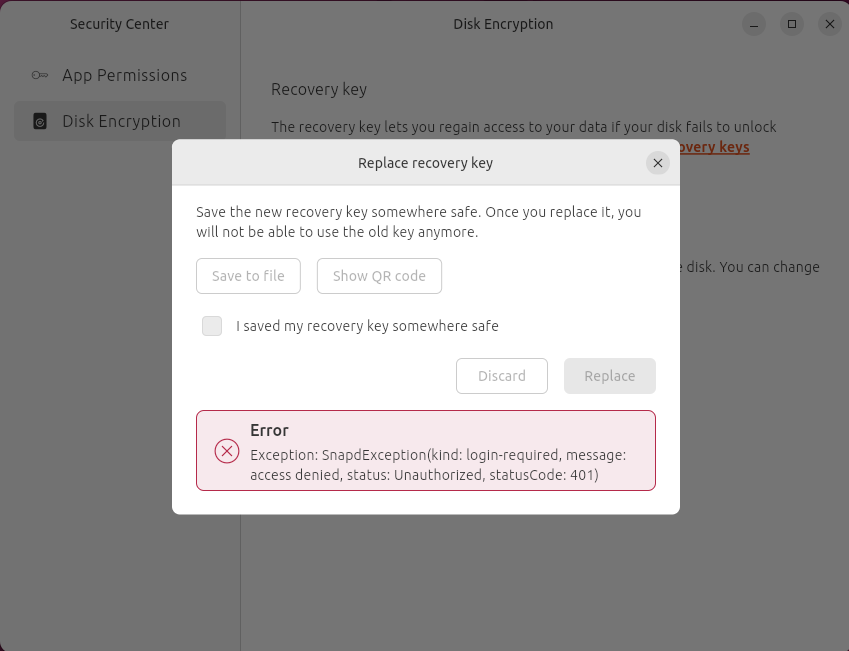Tick the saved recovery key checkbox
Image resolution: width=849 pixels, height=651 pixels.
212,326
